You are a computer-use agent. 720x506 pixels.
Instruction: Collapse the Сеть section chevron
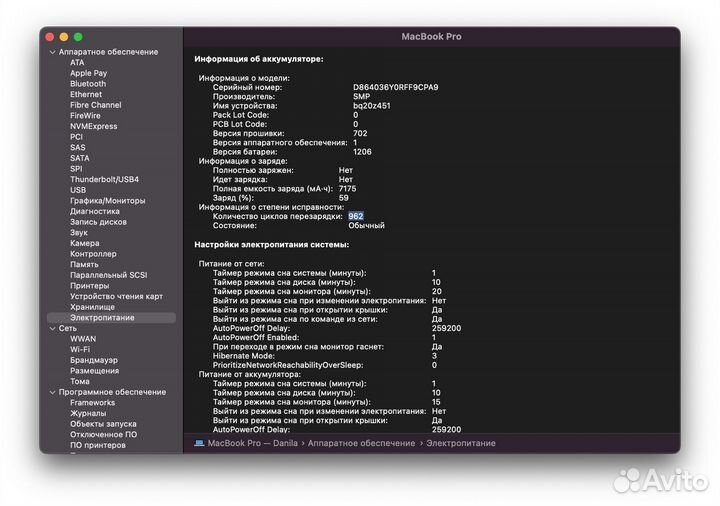point(52,329)
